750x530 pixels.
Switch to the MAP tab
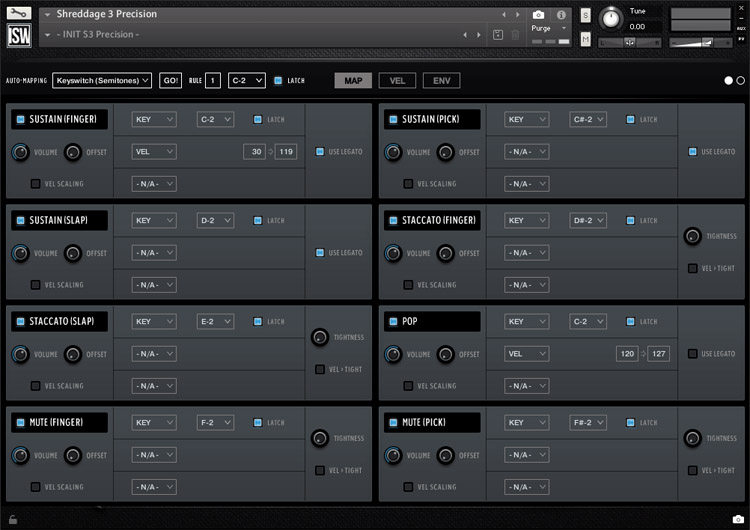tap(353, 80)
